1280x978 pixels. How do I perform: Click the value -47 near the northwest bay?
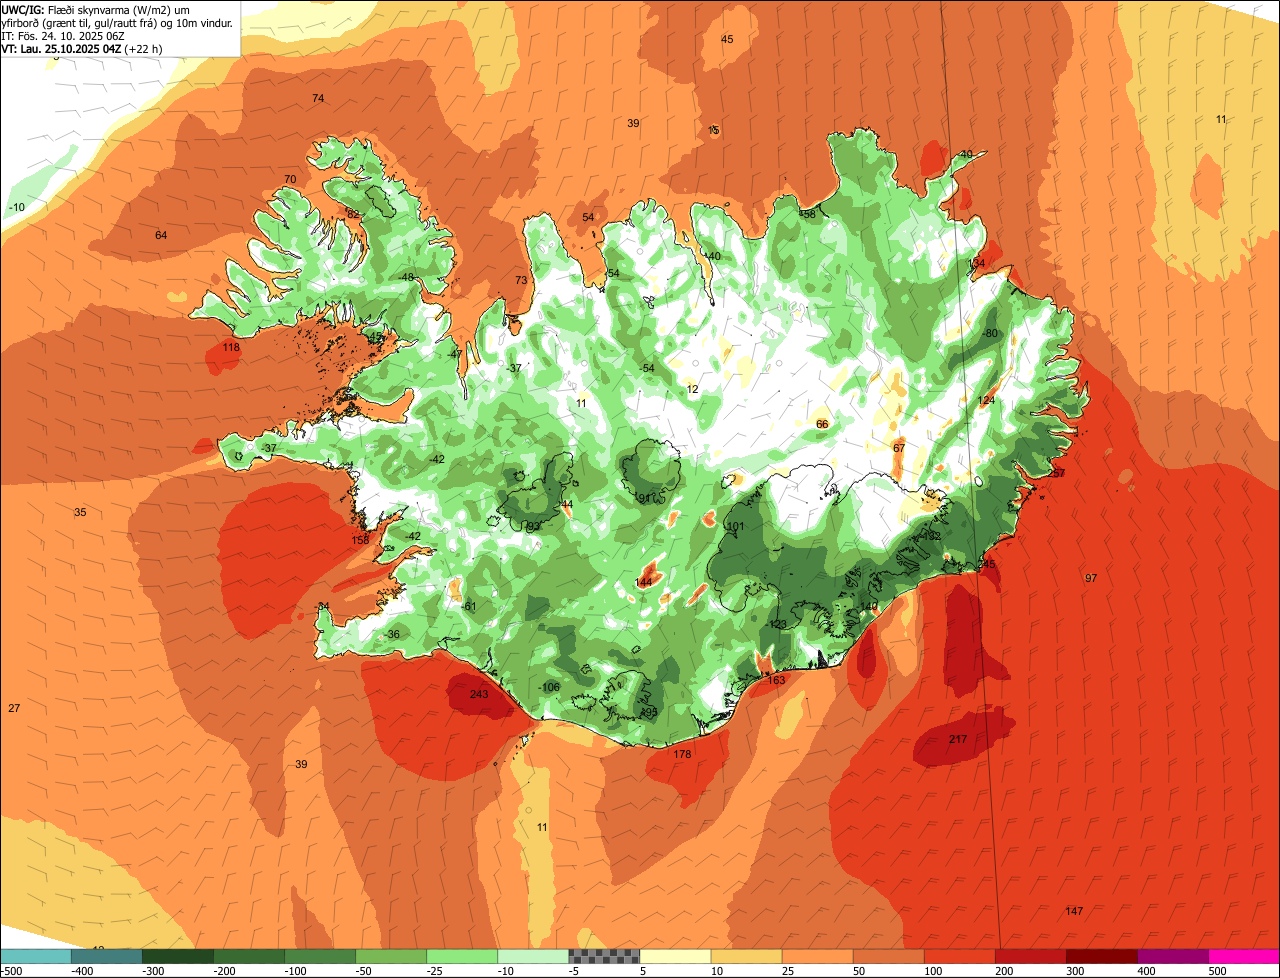455,354
